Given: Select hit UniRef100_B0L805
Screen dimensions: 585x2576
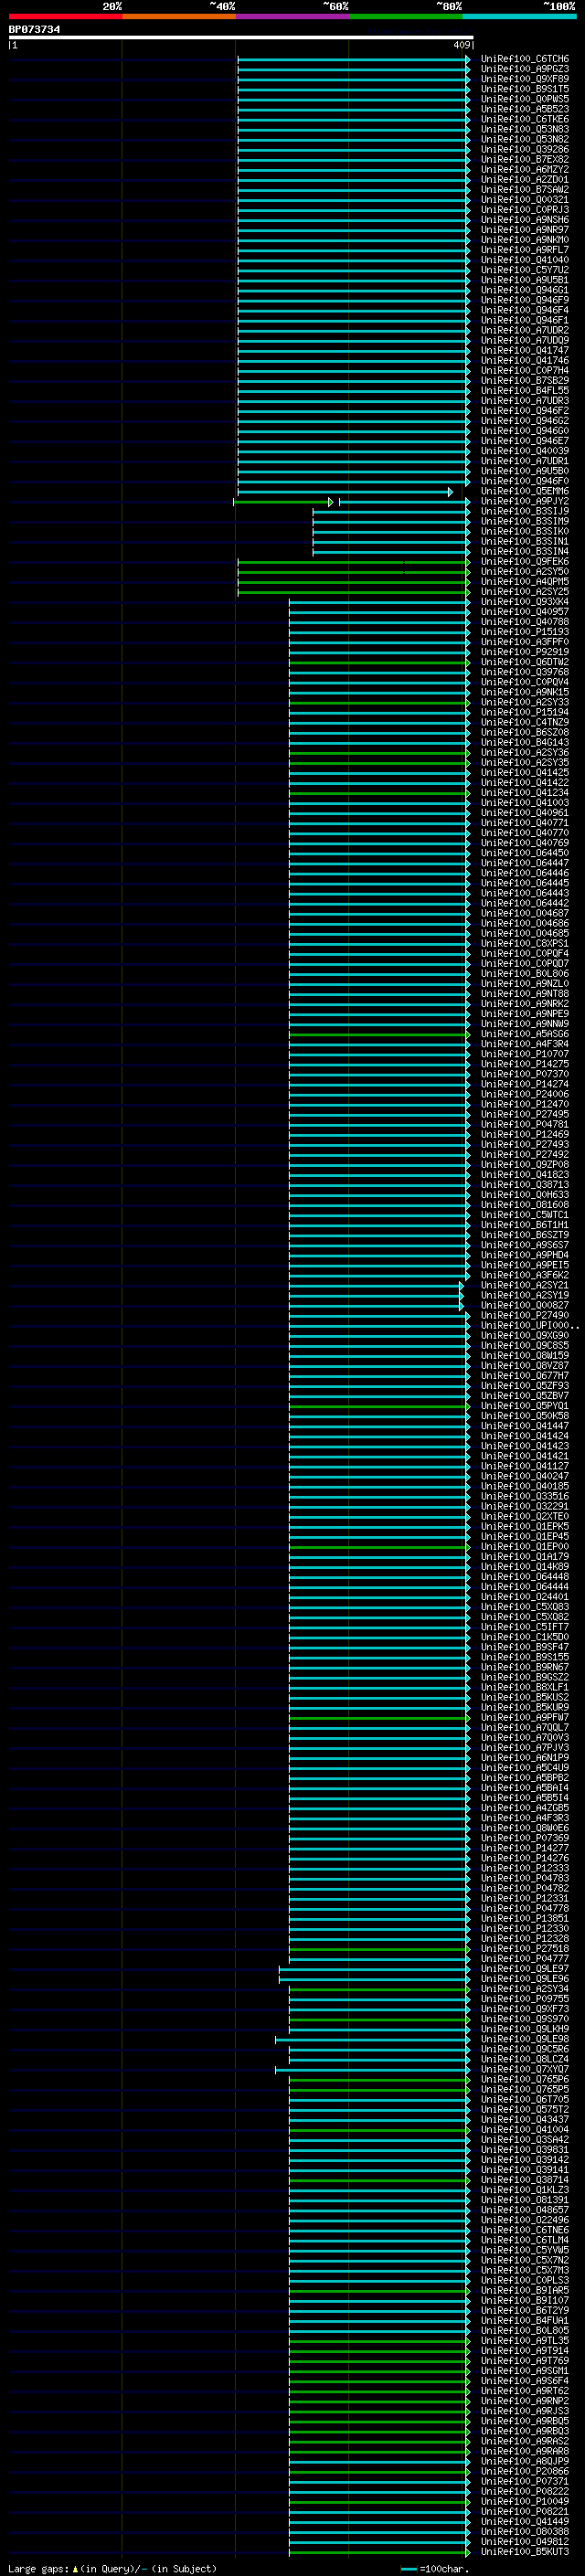Looking at the screenshot, I should click(525, 2330).
